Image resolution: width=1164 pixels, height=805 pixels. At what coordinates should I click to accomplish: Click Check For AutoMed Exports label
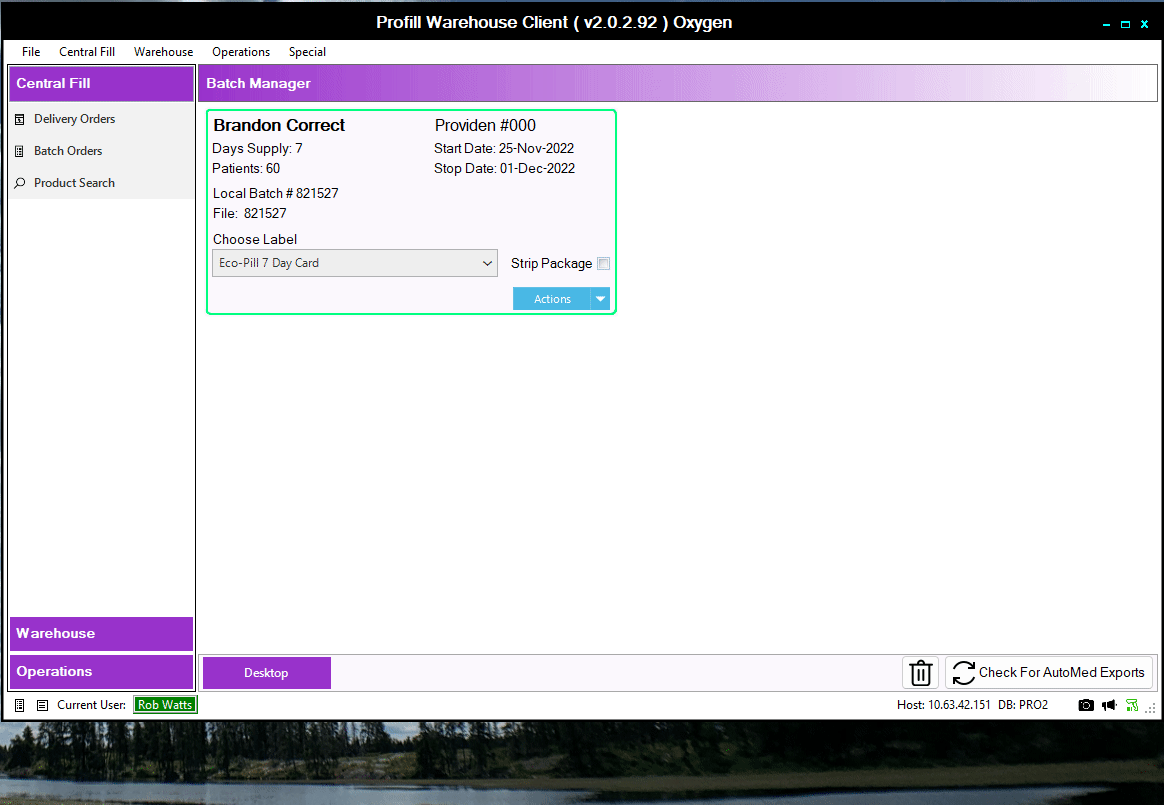click(x=1062, y=672)
